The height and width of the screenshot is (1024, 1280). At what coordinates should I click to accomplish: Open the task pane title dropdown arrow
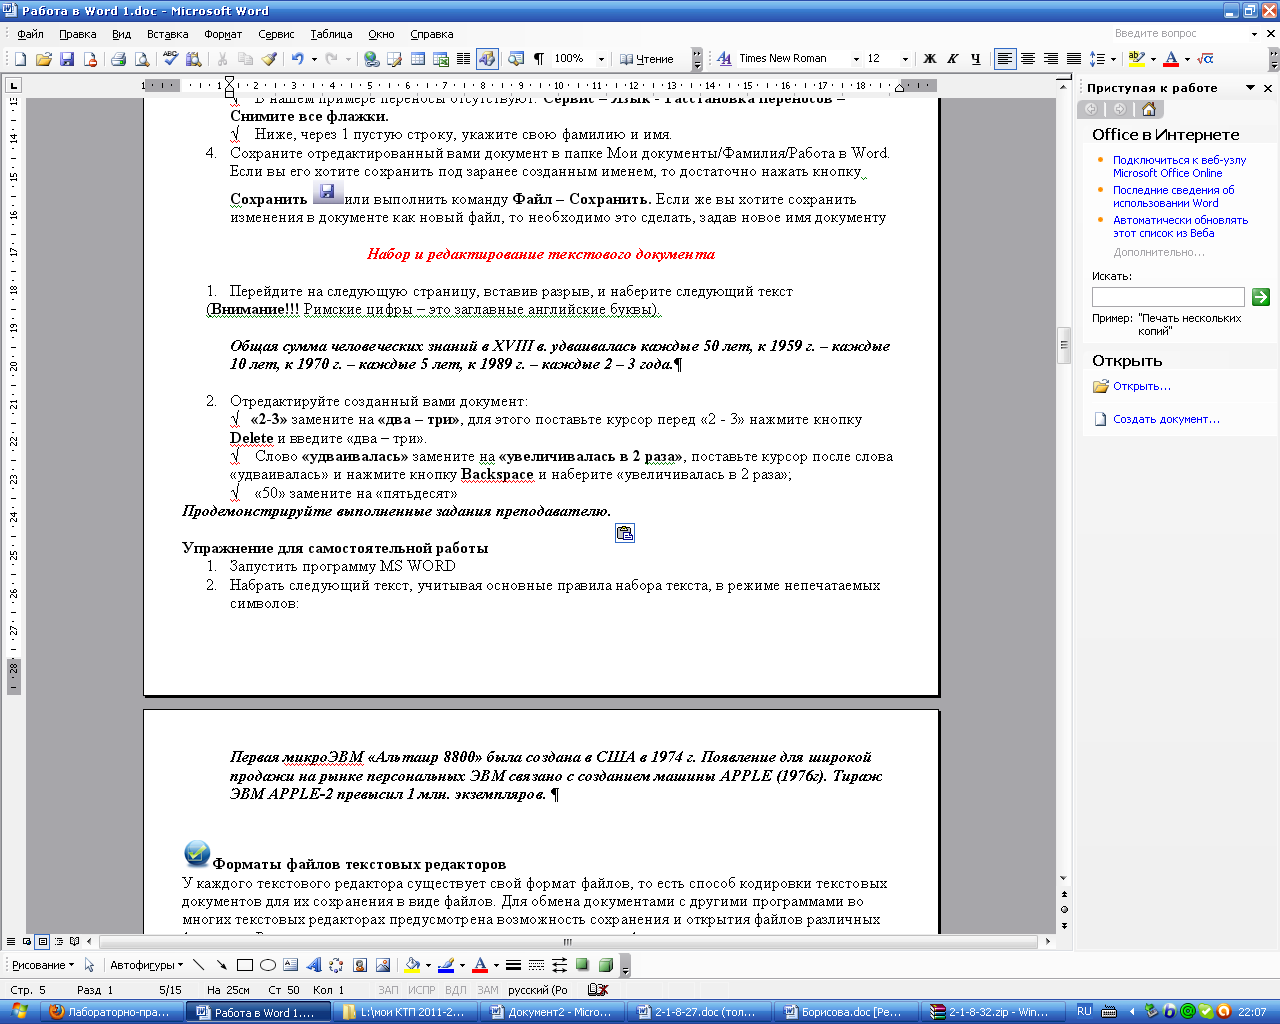[1250, 88]
